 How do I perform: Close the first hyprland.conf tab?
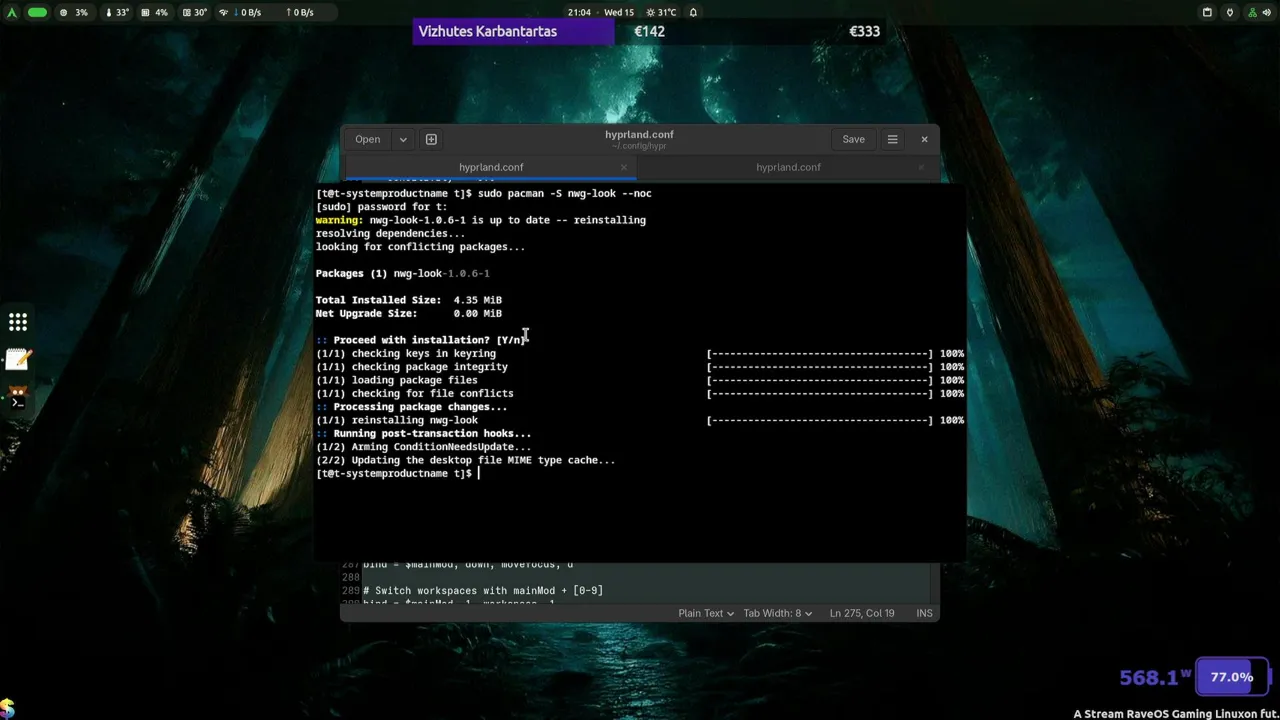(623, 167)
